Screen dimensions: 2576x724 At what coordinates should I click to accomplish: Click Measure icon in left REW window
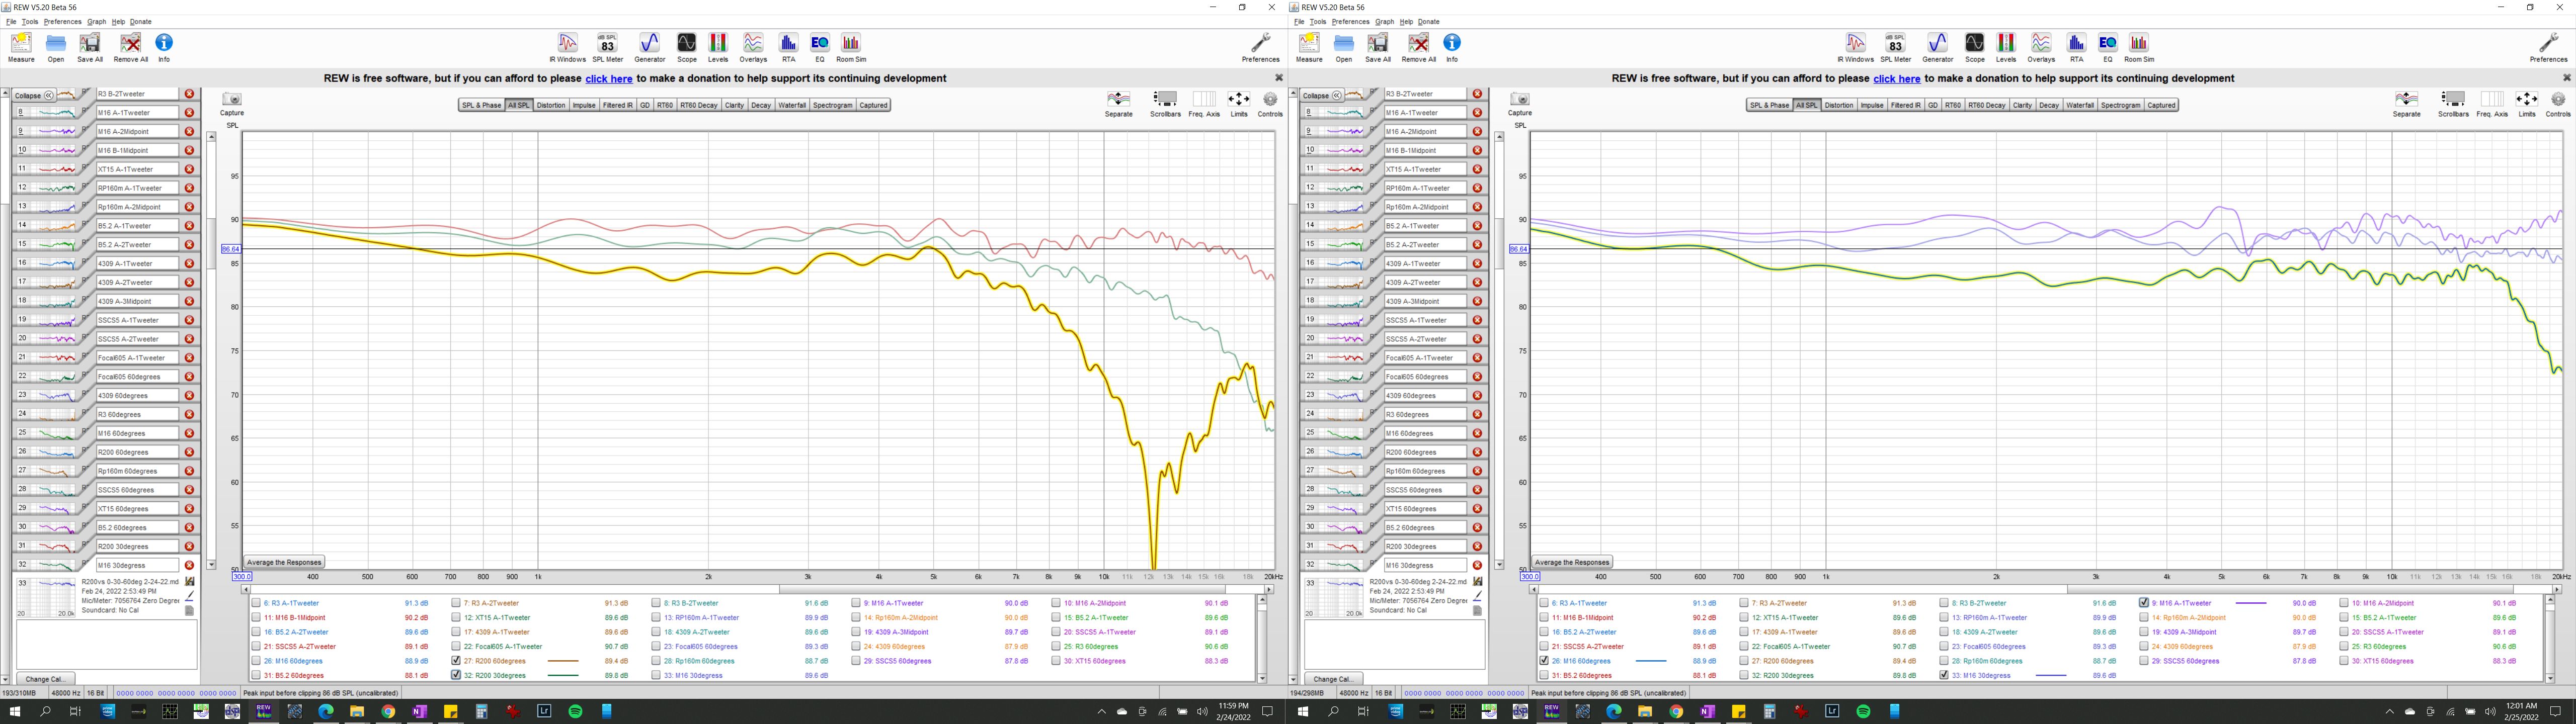coord(21,46)
